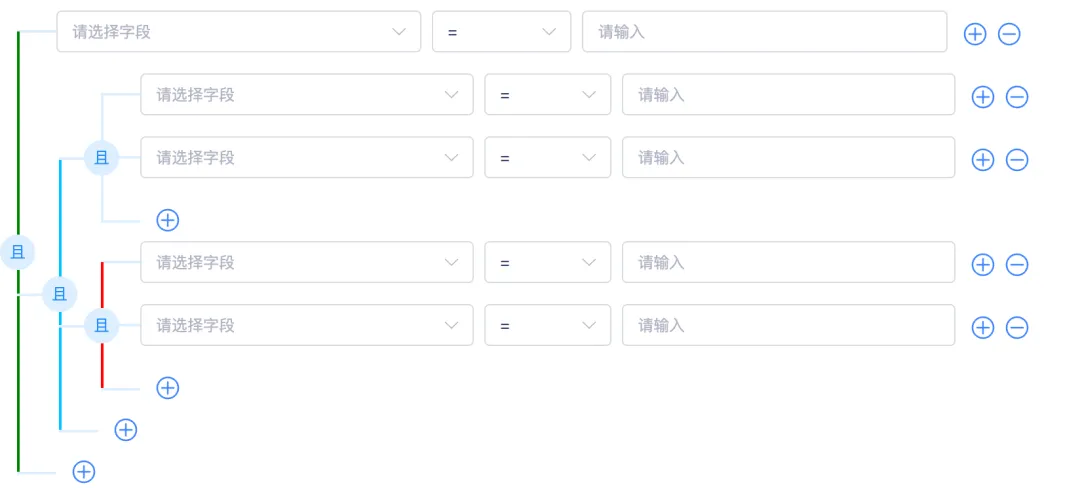Click the plus icon on the first condition row
This screenshot has width=1080, height=498.
tap(974, 33)
